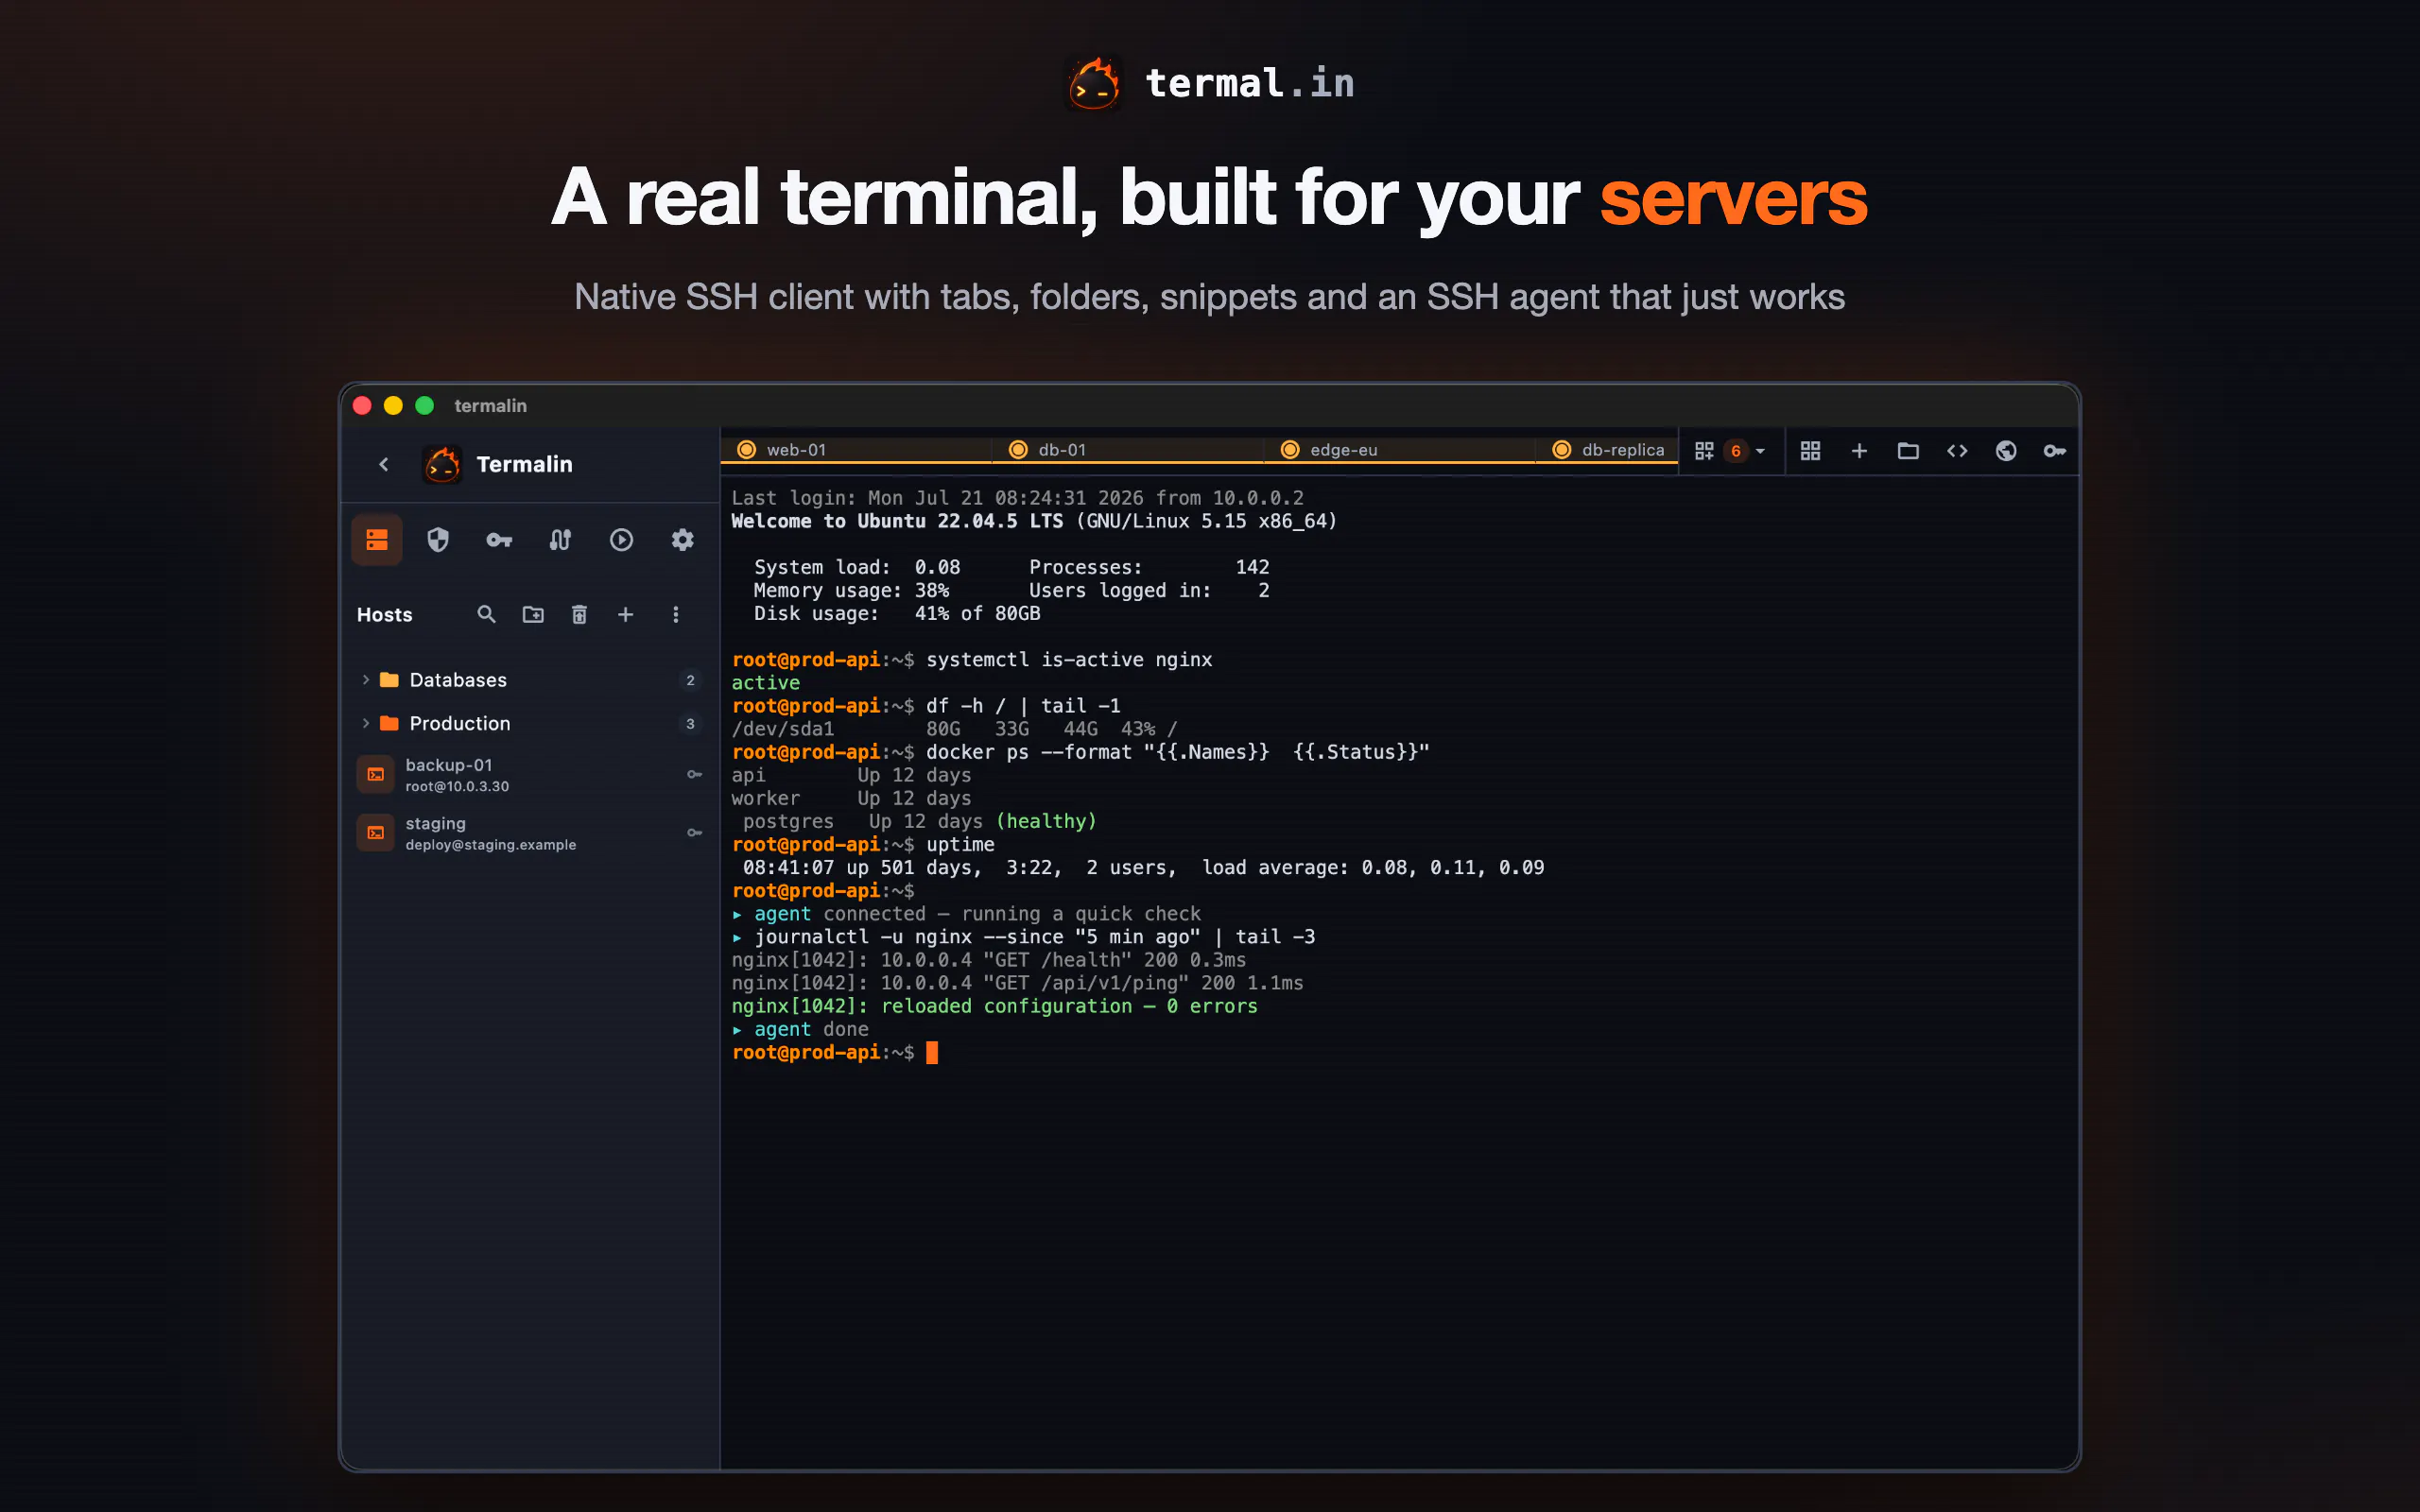
Task: Click the code brackets icon in toolbar
Action: click(x=1957, y=451)
